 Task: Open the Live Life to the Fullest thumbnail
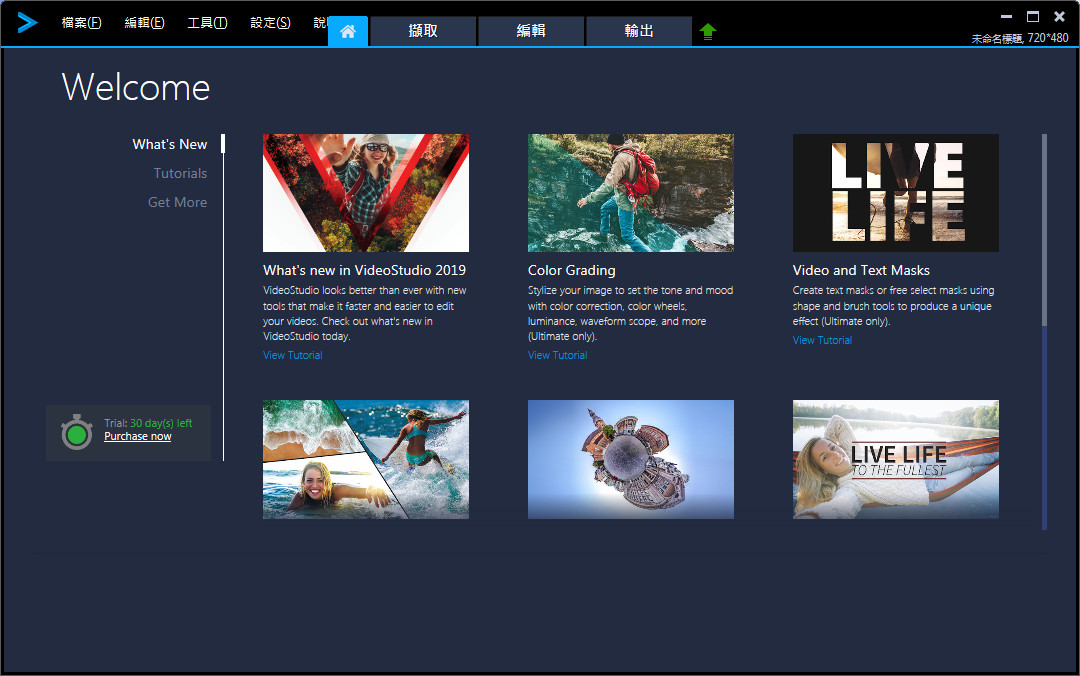[x=895, y=460]
